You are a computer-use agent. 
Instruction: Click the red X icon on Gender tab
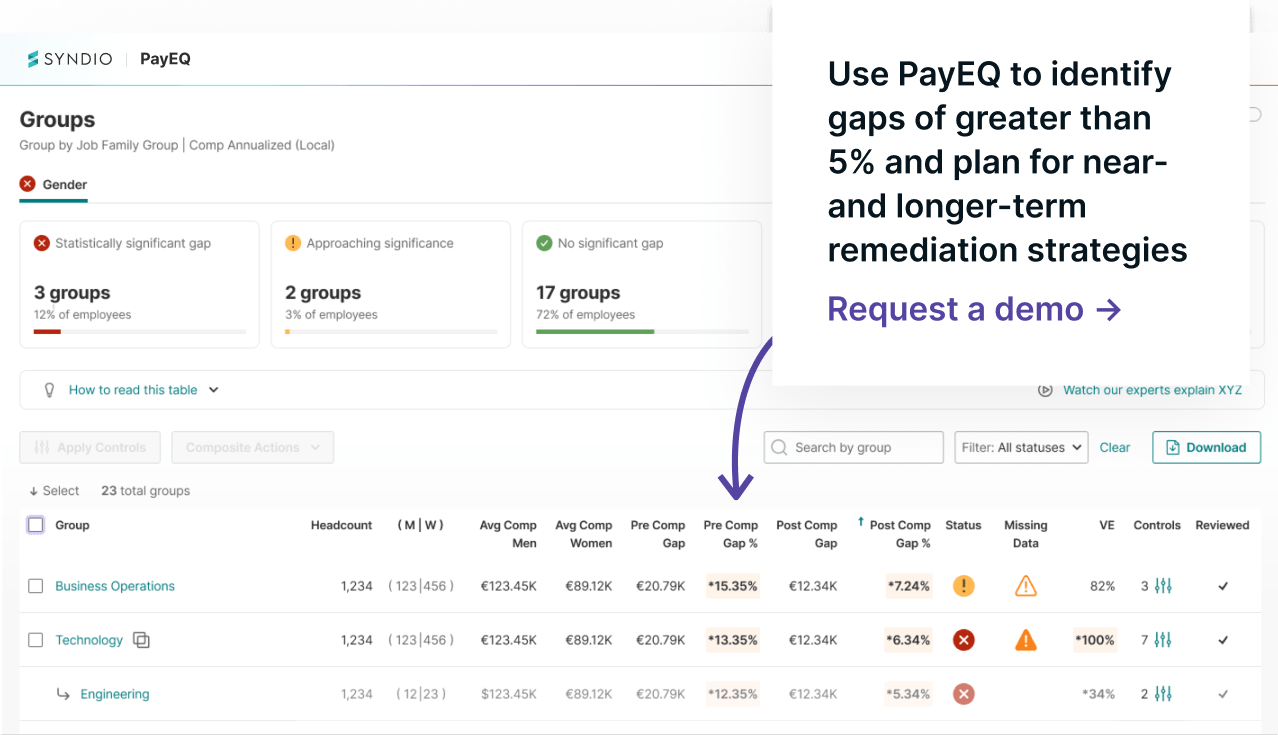pyautogui.click(x=27, y=184)
